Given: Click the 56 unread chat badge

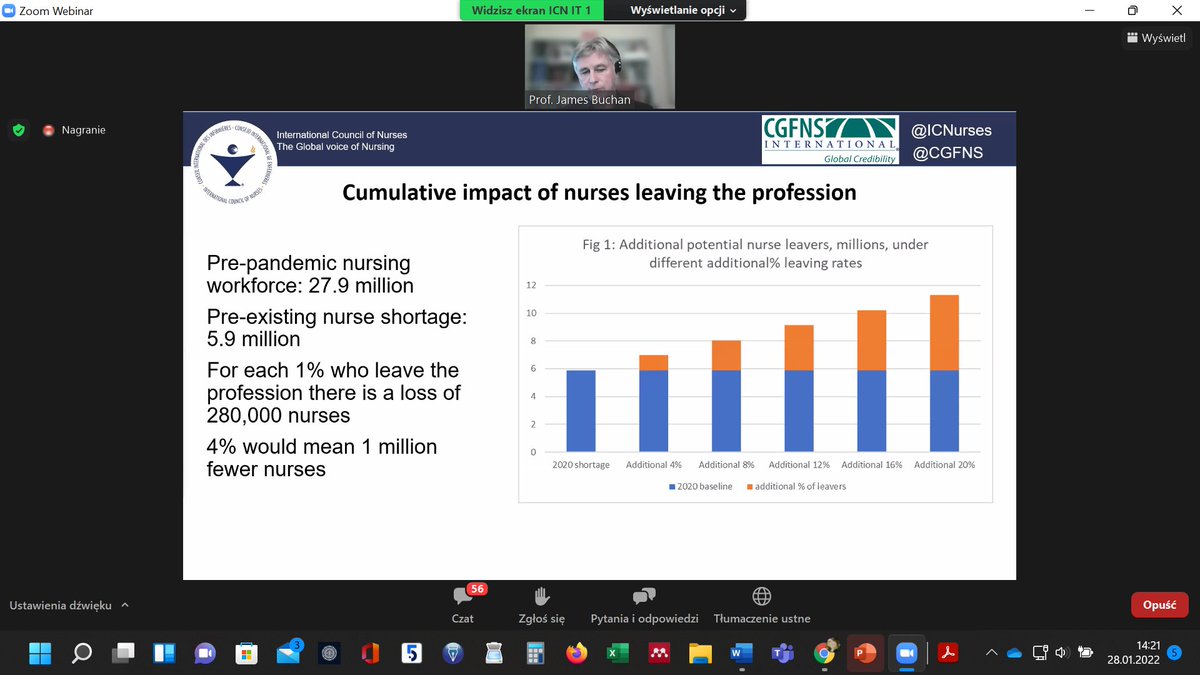Looking at the screenshot, I should coord(477,589).
